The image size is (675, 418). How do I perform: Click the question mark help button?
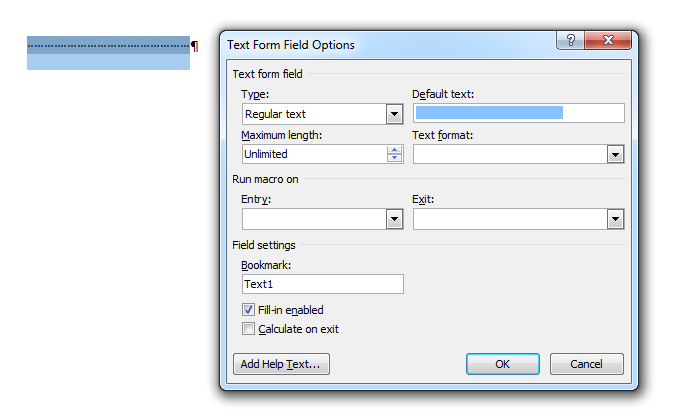pos(571,41)
